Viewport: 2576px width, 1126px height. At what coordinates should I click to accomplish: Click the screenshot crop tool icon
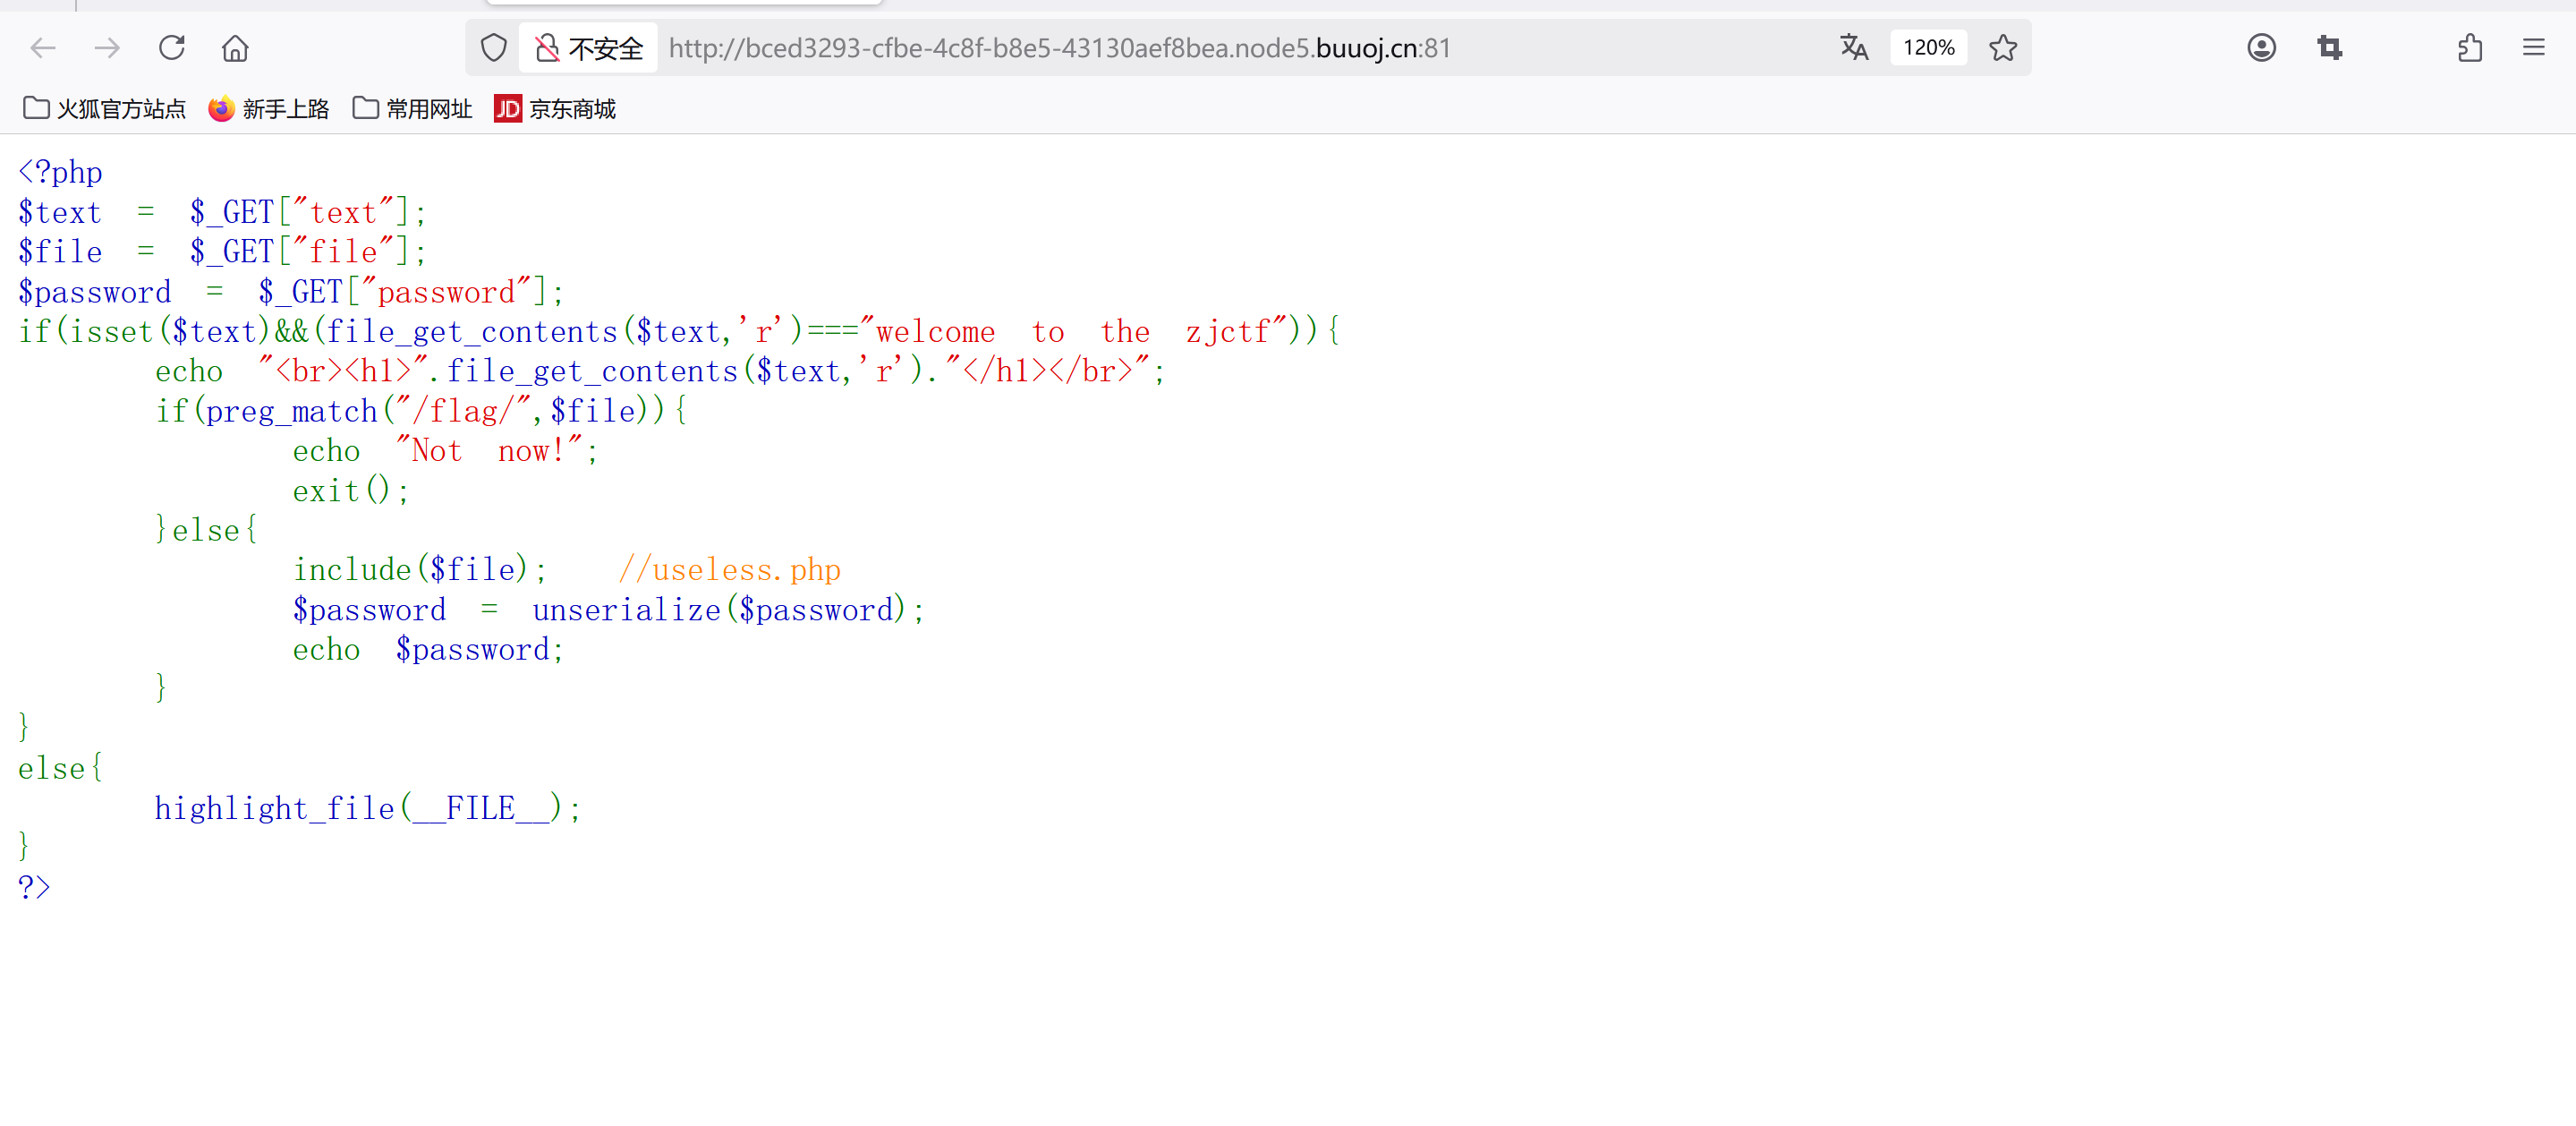pos(2330,48)
